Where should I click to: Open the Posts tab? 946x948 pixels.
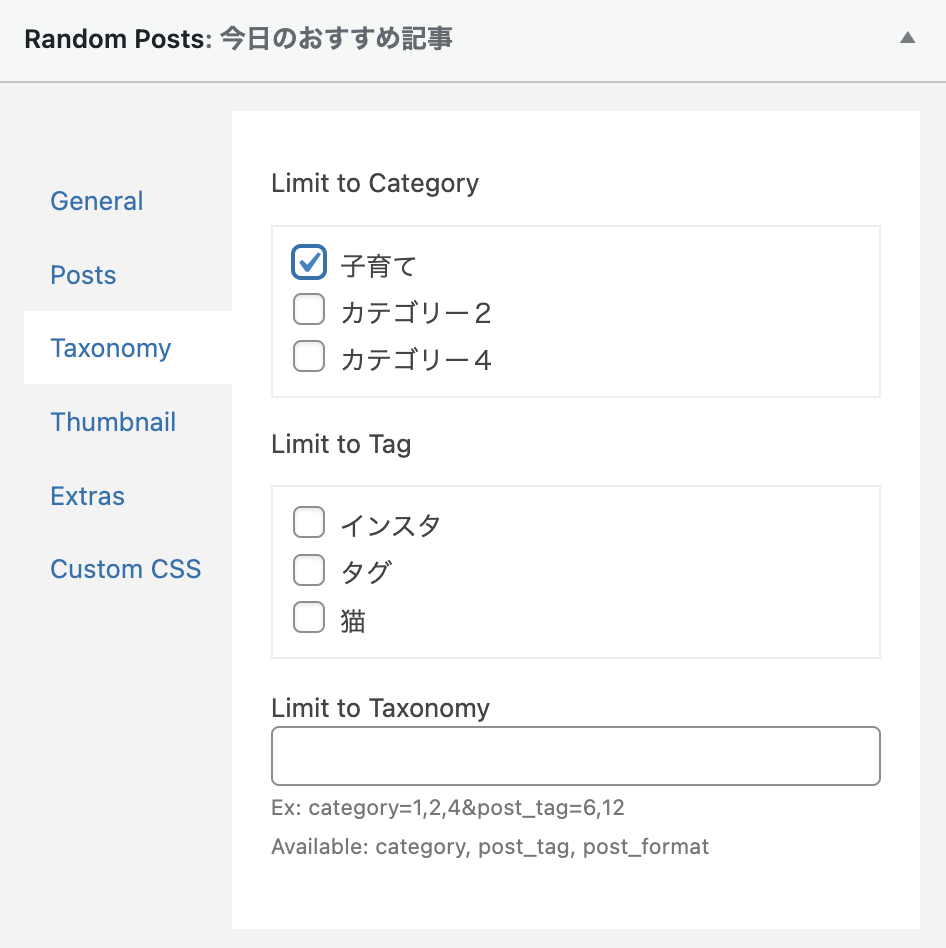[83, 275]
